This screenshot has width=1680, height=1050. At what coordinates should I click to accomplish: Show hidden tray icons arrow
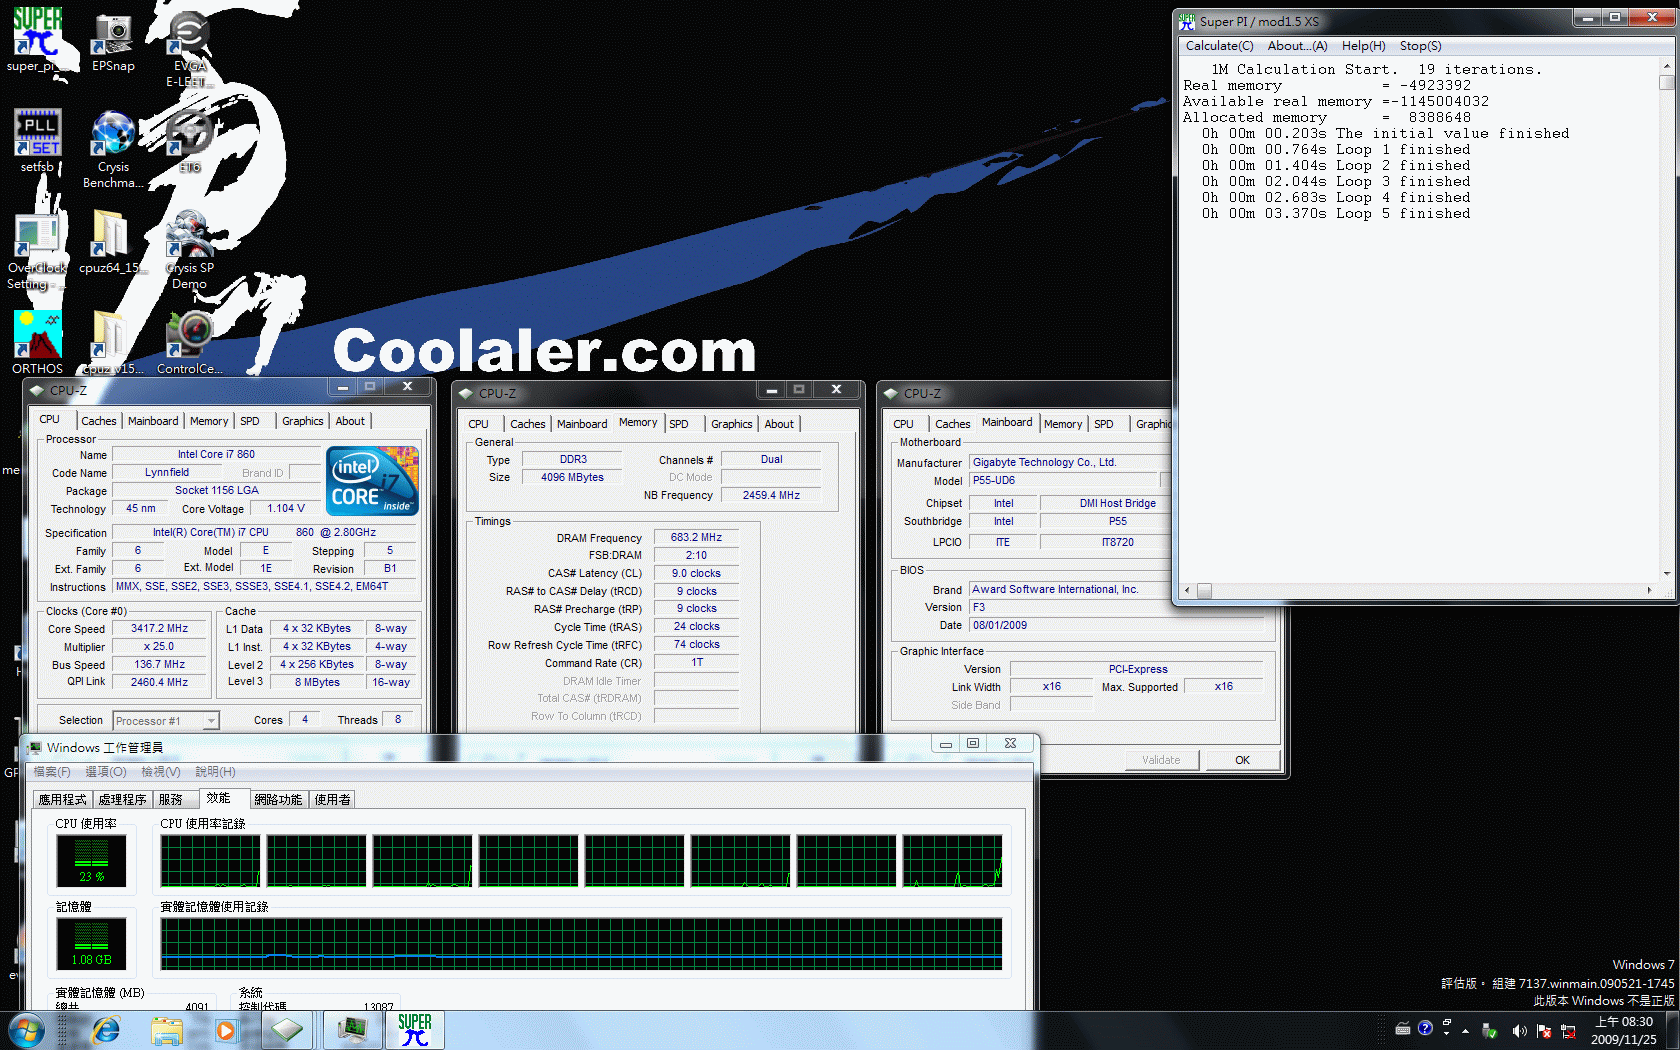1465,1030
